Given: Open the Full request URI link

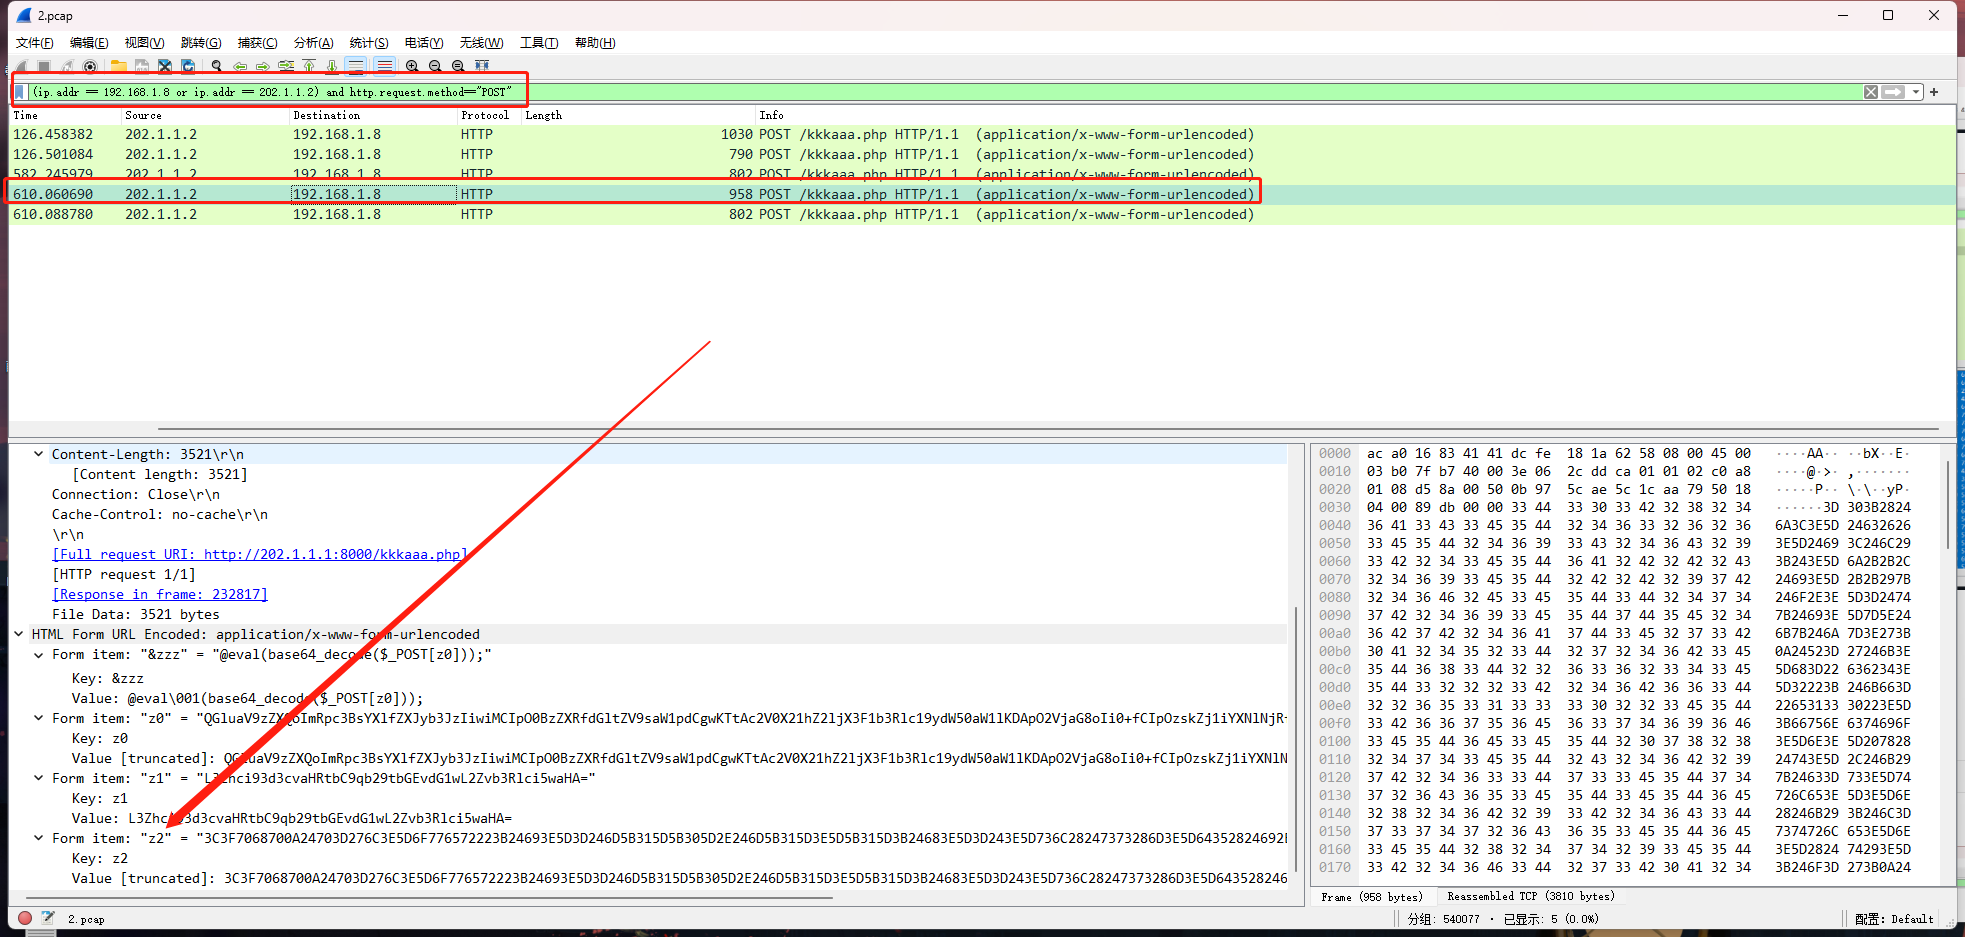Looking at the screenshot, I should [x=259, y=554].
